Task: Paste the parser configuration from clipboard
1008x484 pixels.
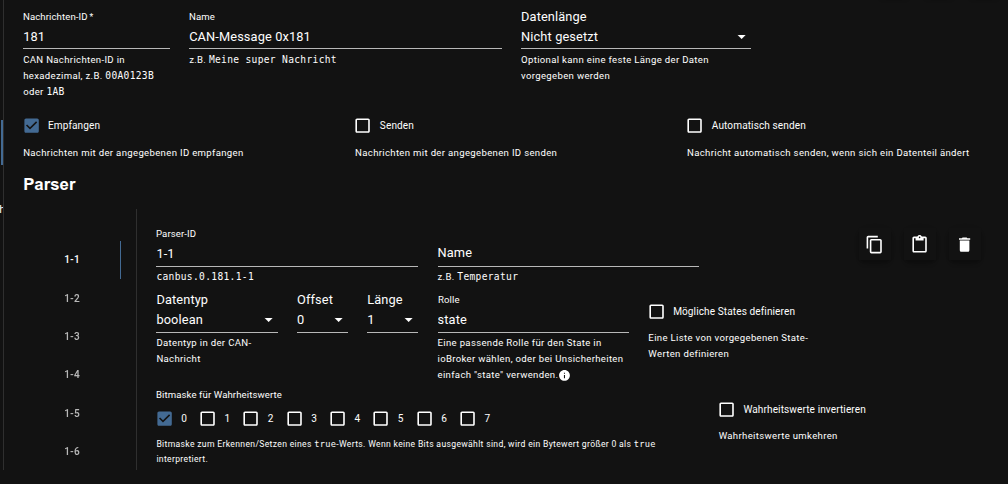Action: tap(919, 245)
